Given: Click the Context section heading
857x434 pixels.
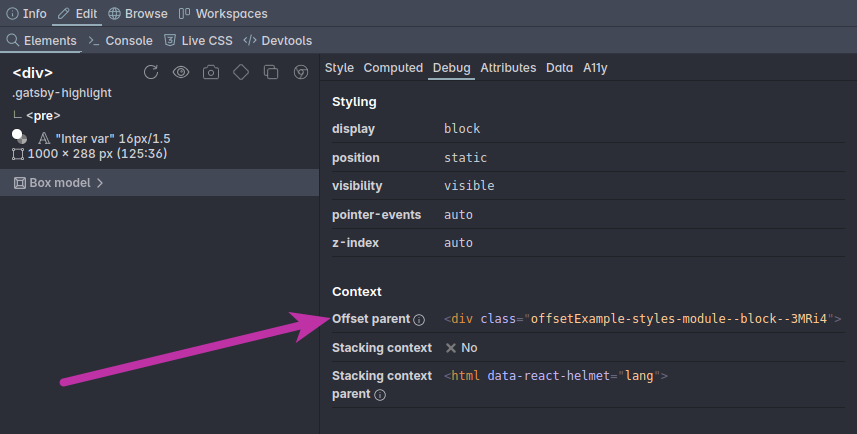Looking at the screenshot, I should pos(357,292).
